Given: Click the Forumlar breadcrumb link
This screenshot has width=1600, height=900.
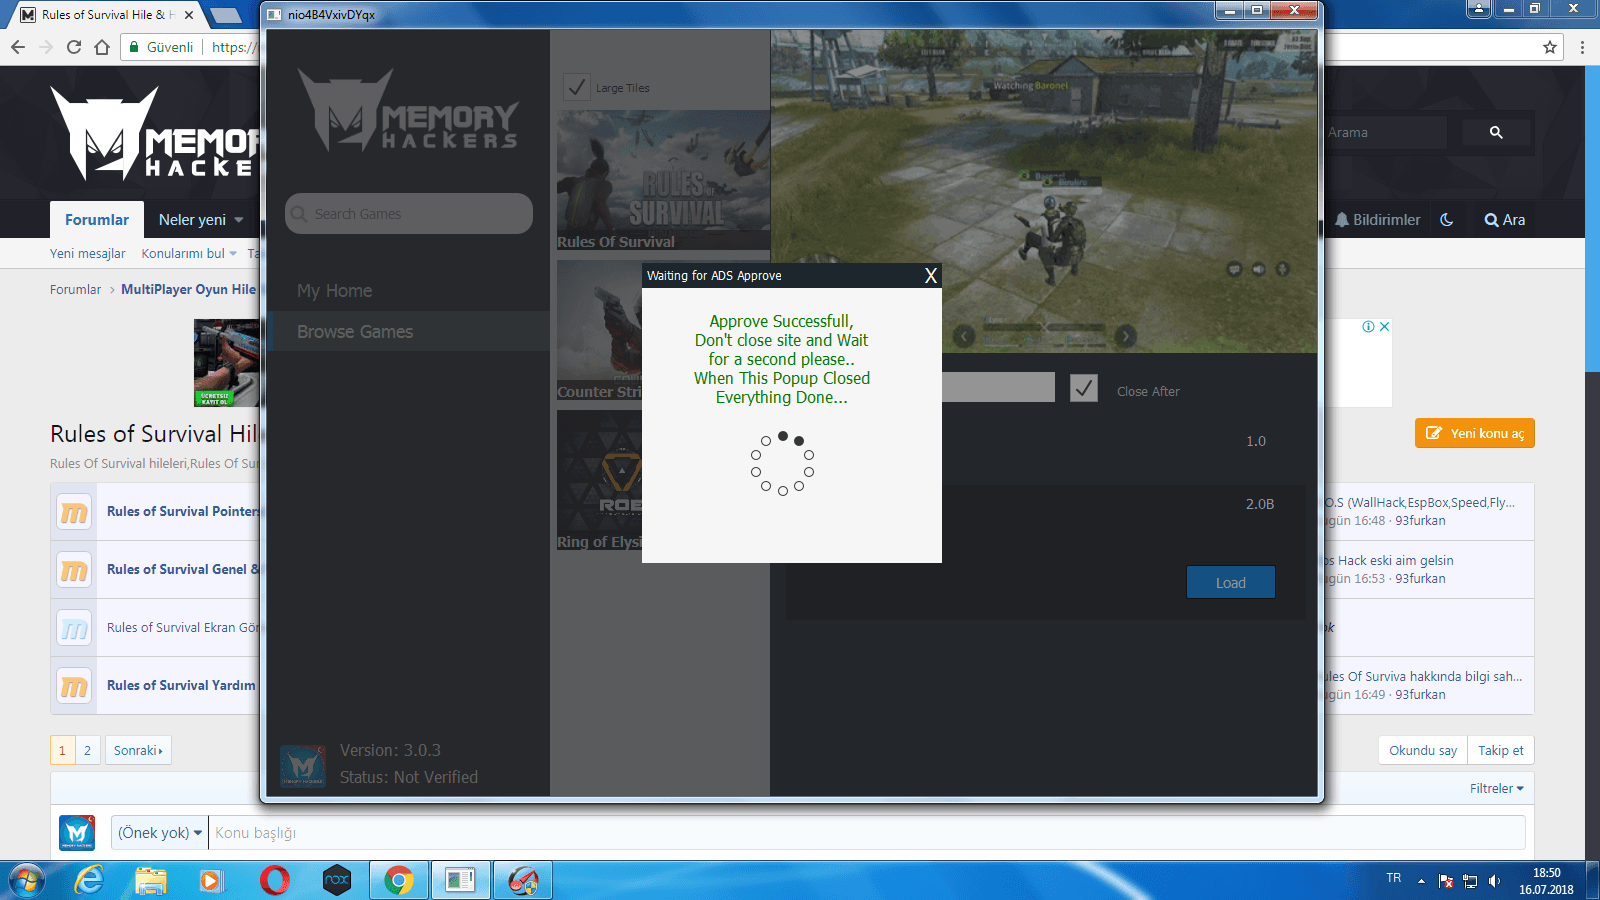Looking at the screenshot, I should (76, 290).
